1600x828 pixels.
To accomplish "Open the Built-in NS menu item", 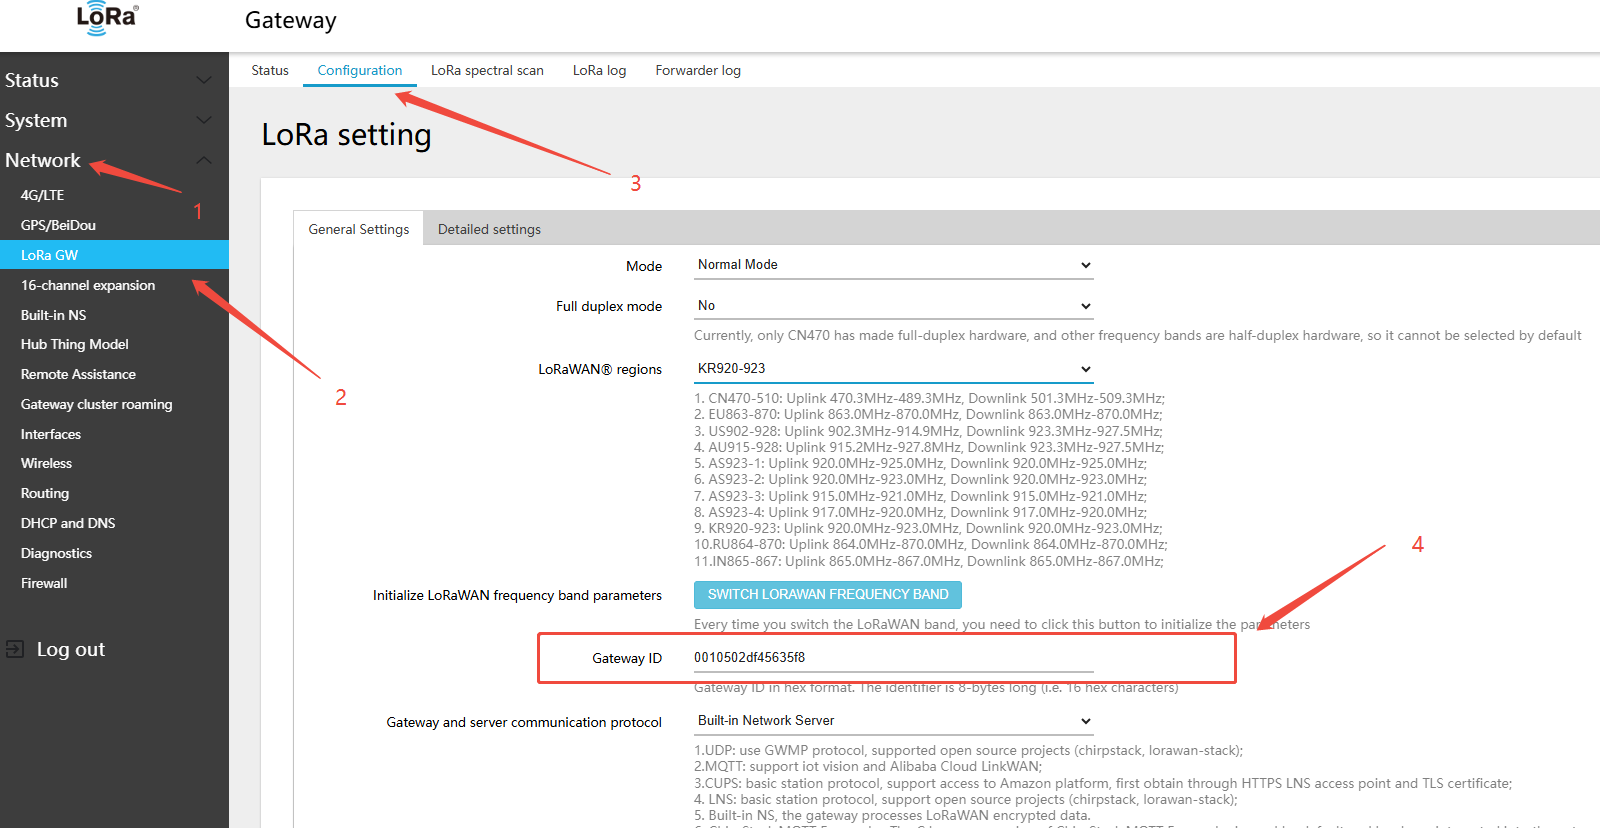I will (x=53, y=315).
